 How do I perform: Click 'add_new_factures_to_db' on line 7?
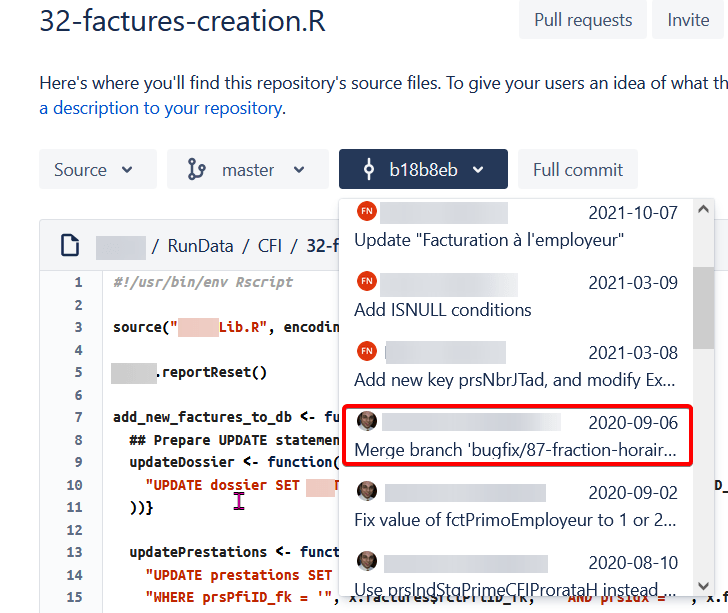202,417
